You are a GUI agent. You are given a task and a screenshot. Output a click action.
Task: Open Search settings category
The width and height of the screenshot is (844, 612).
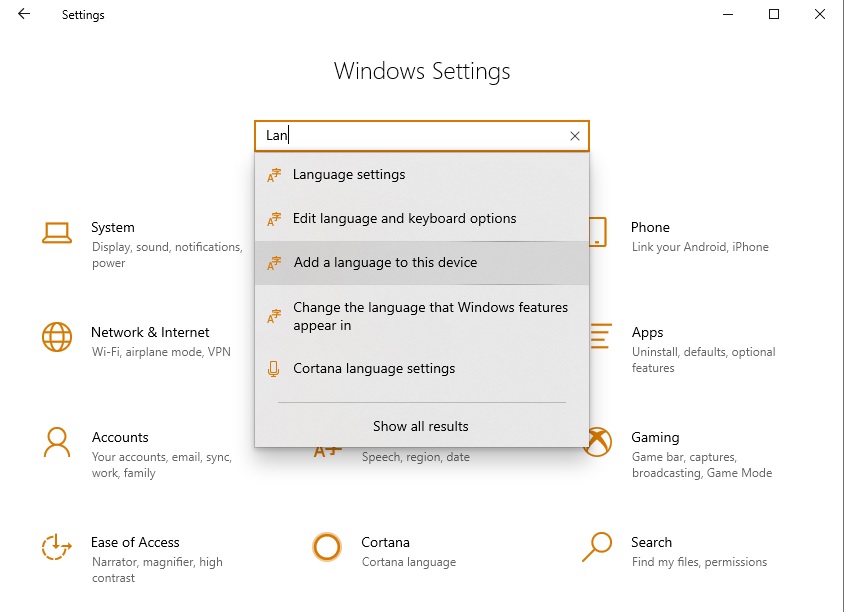[x=651, y=543]
